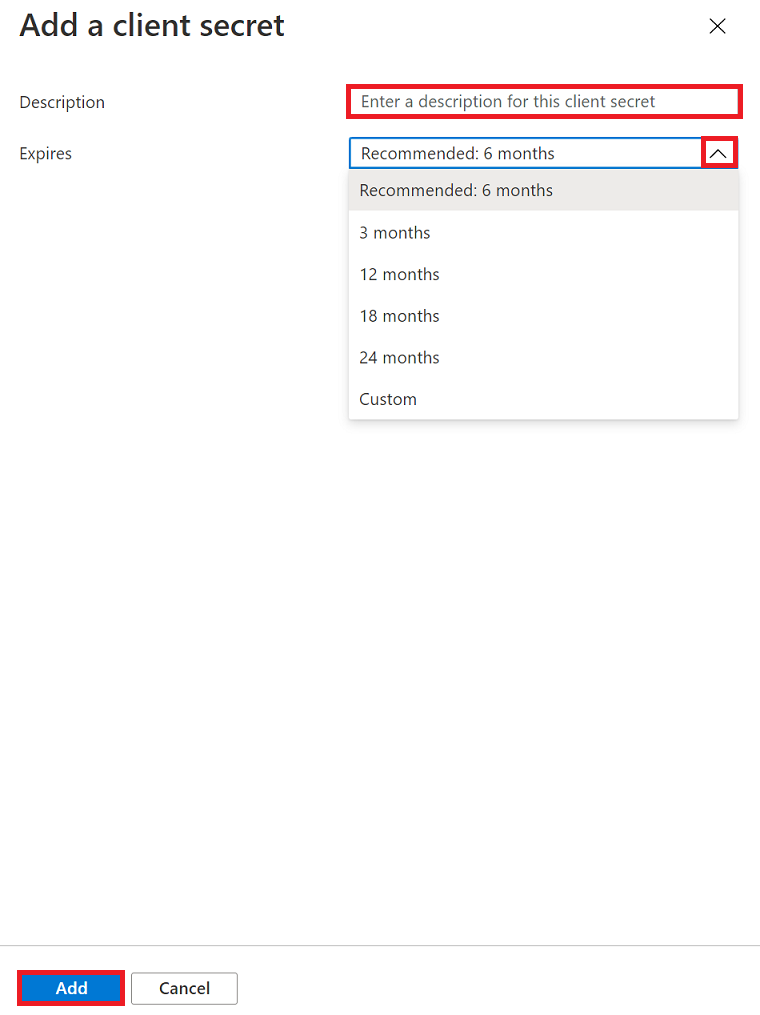Click the empty footer area beside Cancel

coord(498,988)
